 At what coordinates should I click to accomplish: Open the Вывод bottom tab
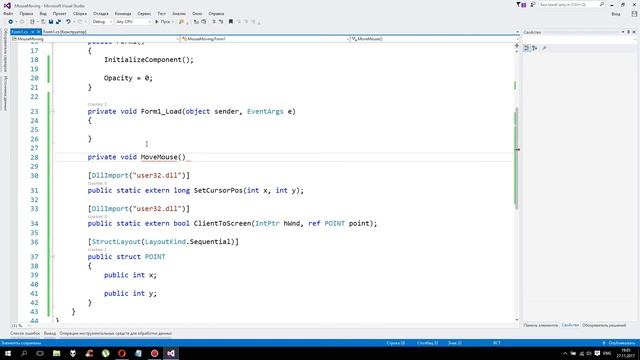pyautogui.click(x=50, y=333)
